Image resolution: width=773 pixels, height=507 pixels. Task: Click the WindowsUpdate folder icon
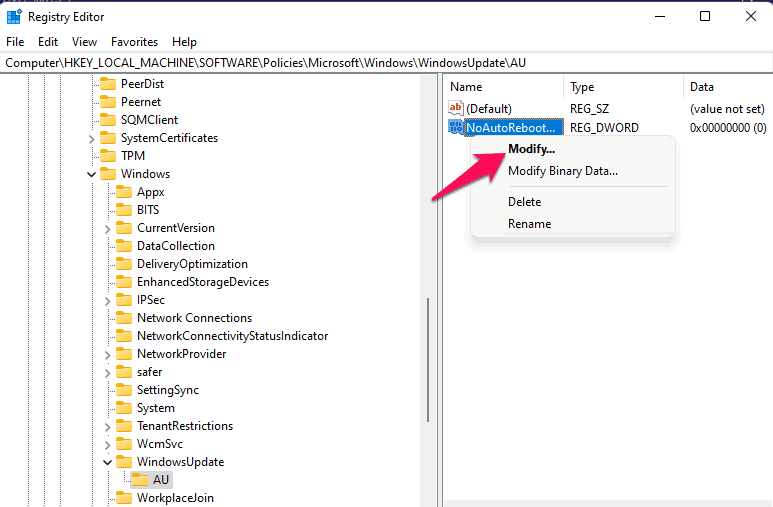pyautogui.click(x=124, y=462)
